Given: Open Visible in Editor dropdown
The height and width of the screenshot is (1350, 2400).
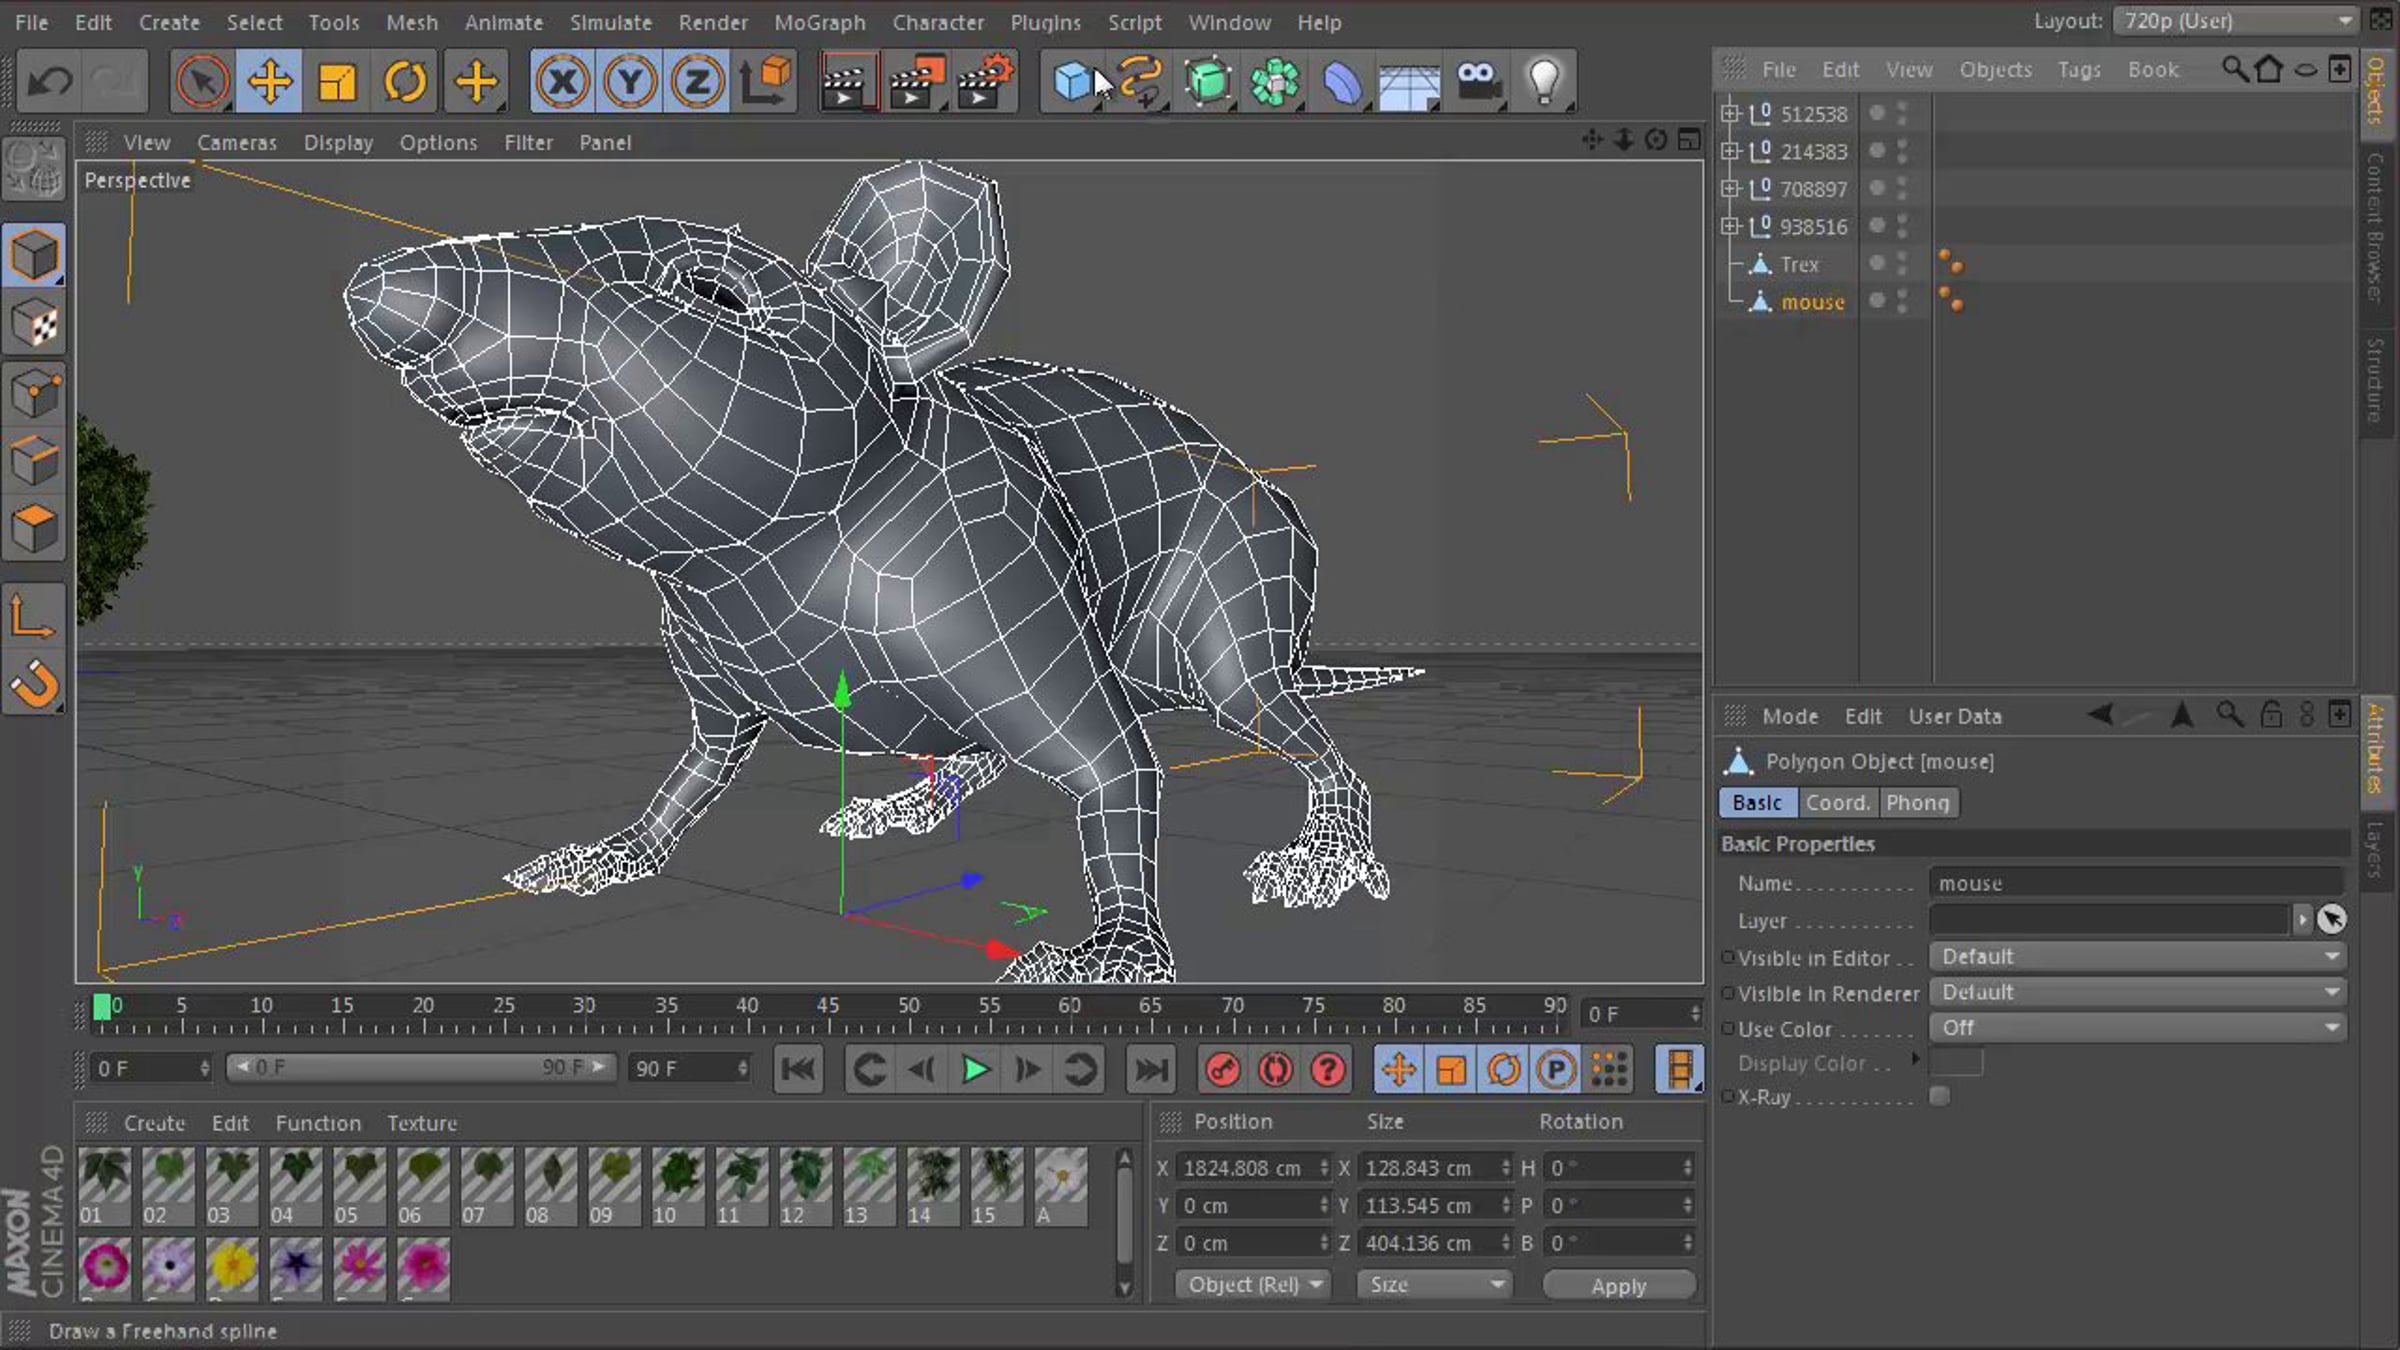Looking at the screenshot, I should 2137,957.
